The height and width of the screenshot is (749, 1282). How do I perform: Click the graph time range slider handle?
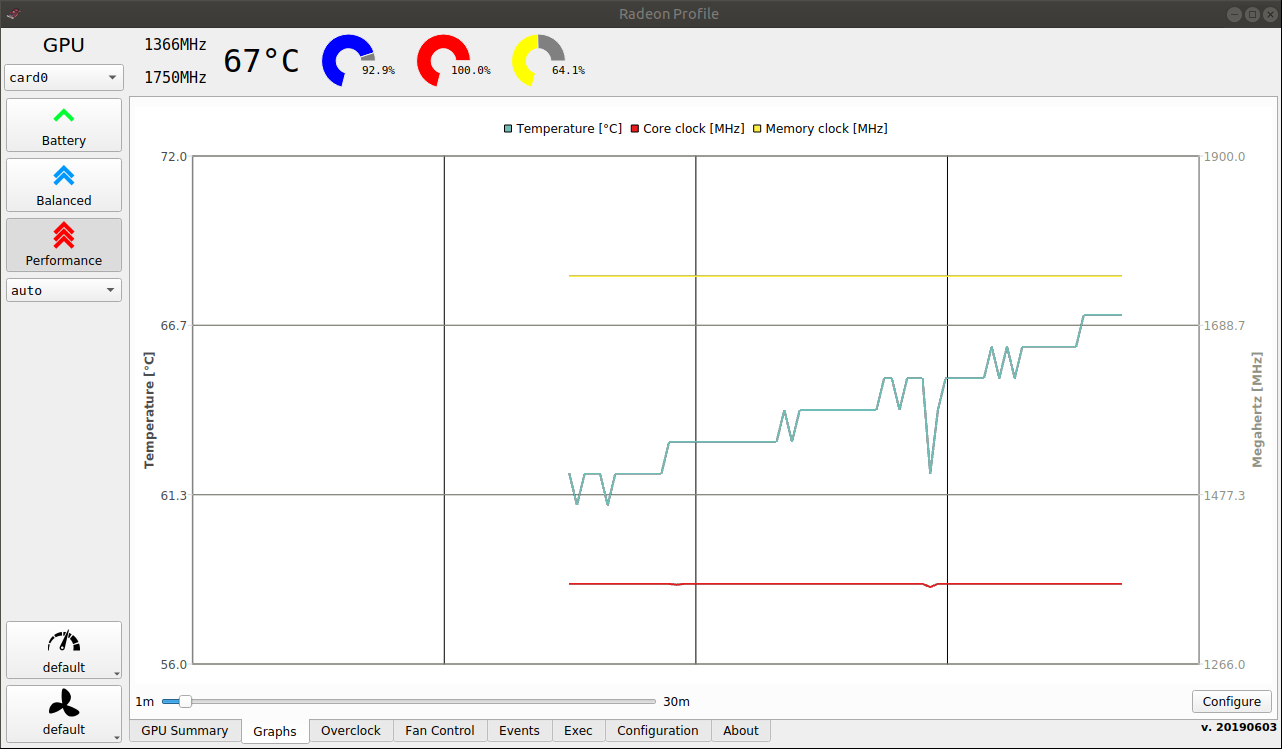click(184, 702)
